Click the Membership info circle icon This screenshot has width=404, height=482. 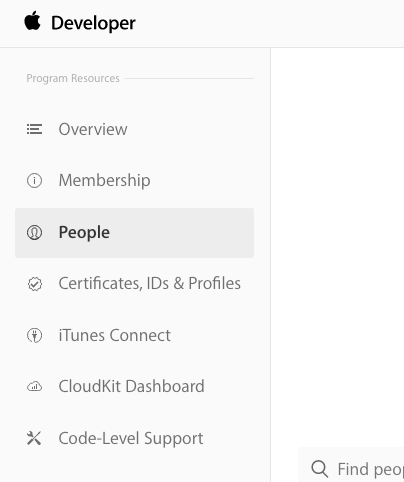pos(34,181)
